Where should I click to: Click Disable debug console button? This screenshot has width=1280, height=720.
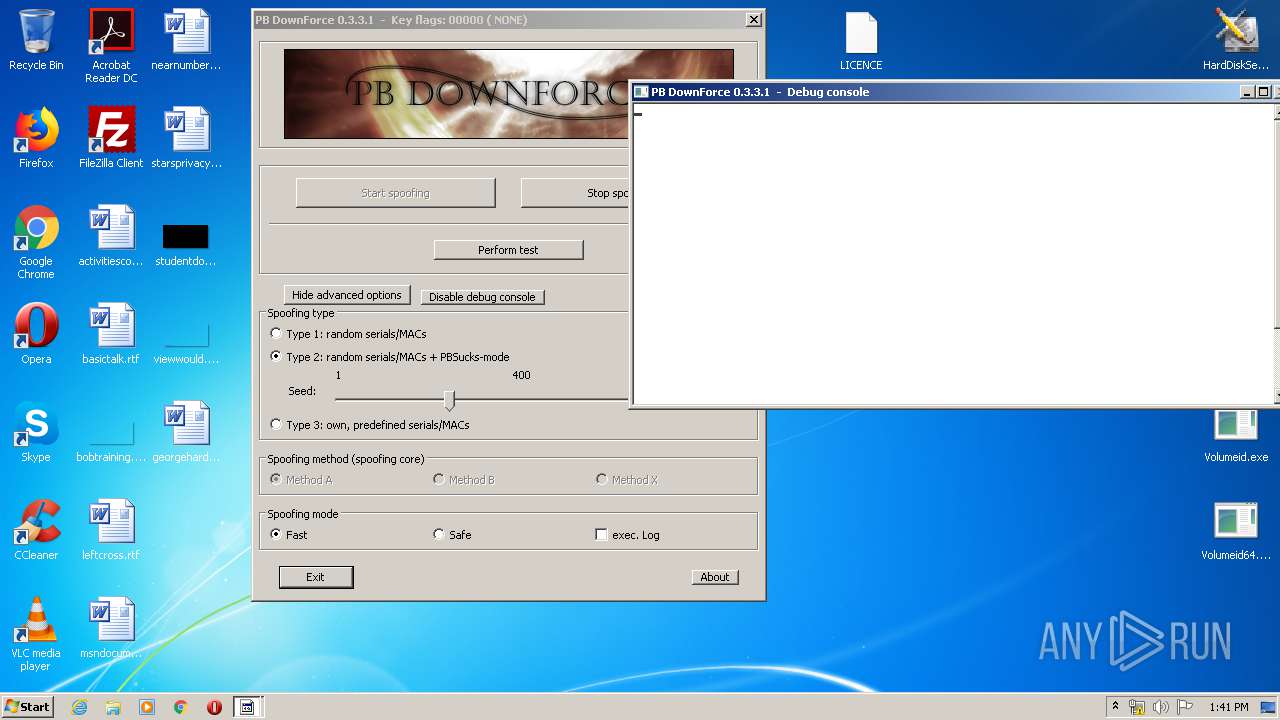[482, 297]
